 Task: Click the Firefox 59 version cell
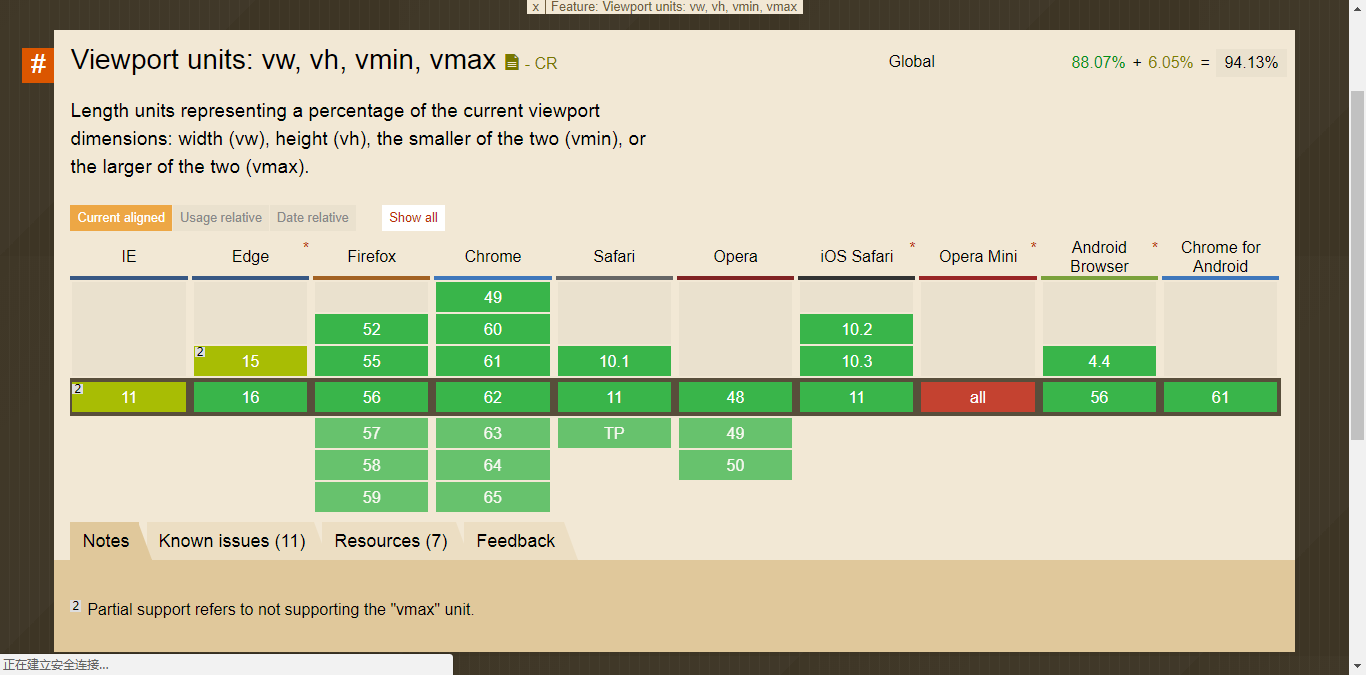point(372,497)
